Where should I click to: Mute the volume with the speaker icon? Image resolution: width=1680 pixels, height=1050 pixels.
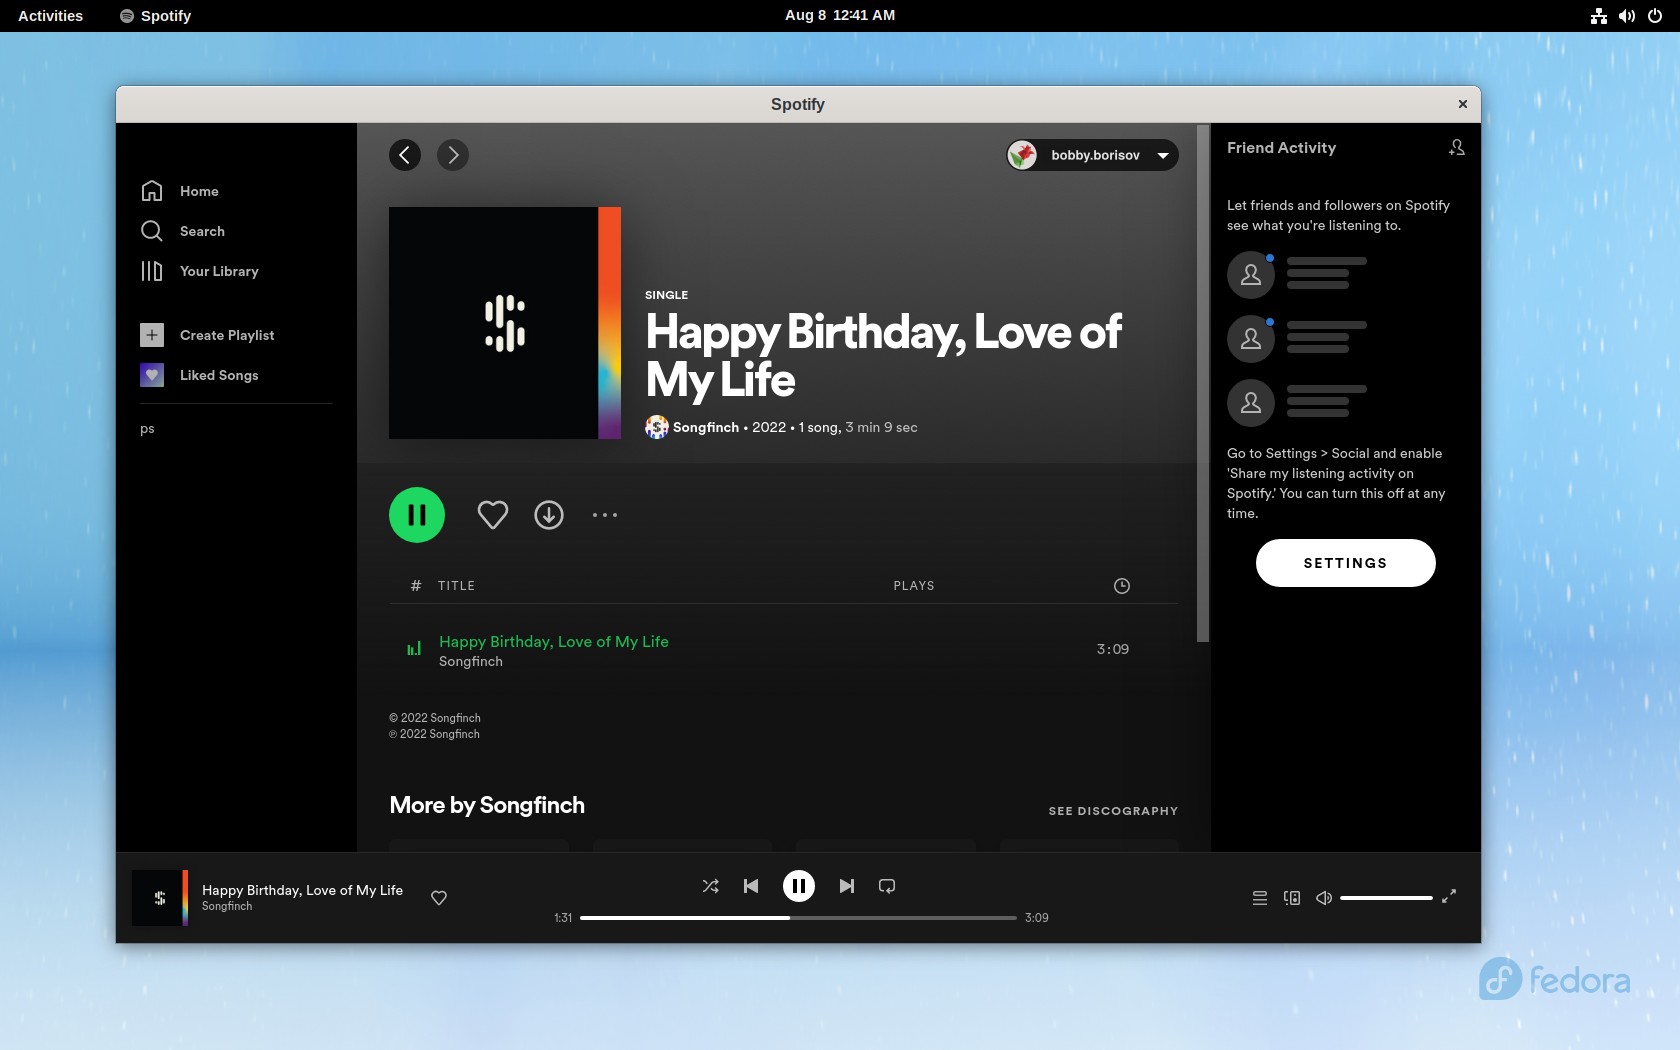click(1323, 898)
